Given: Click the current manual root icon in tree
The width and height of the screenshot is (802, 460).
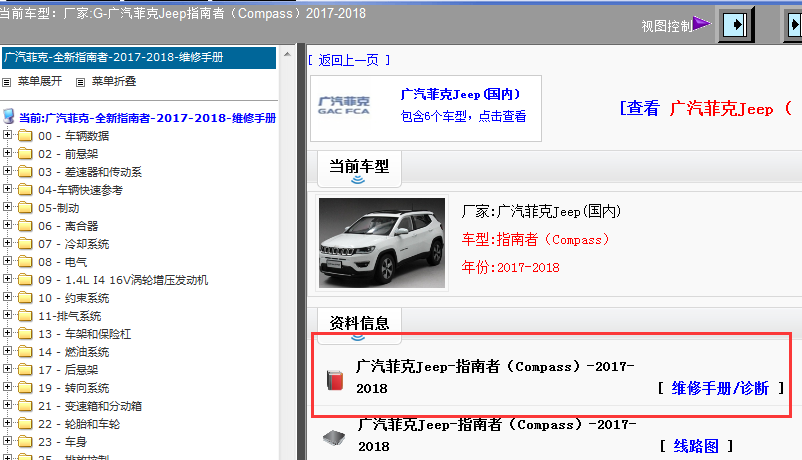Looking at the screenshot, I should coord(8,117).
